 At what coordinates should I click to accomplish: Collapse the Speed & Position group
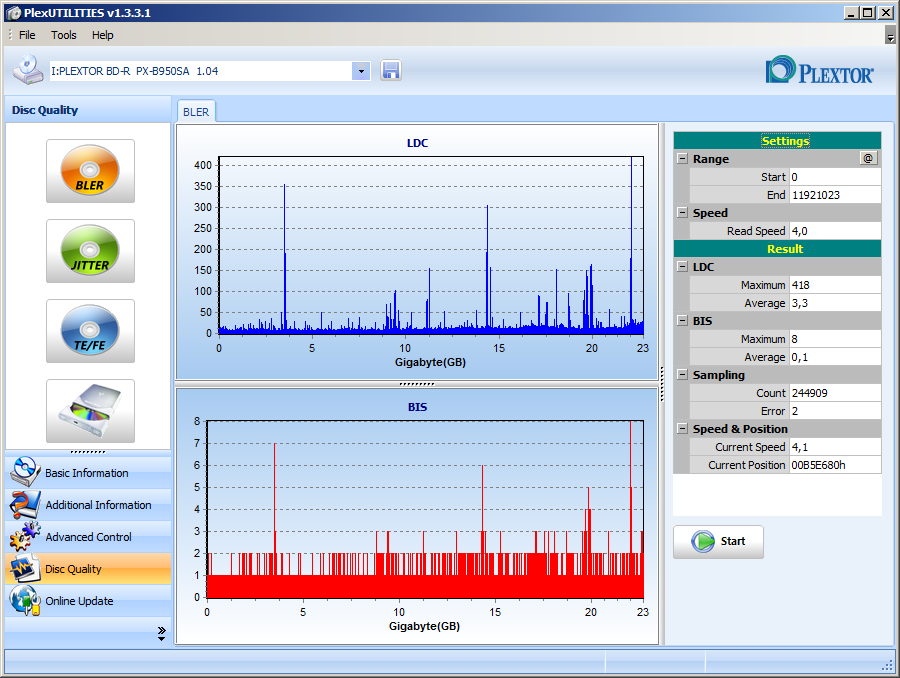tap(682, 428)
